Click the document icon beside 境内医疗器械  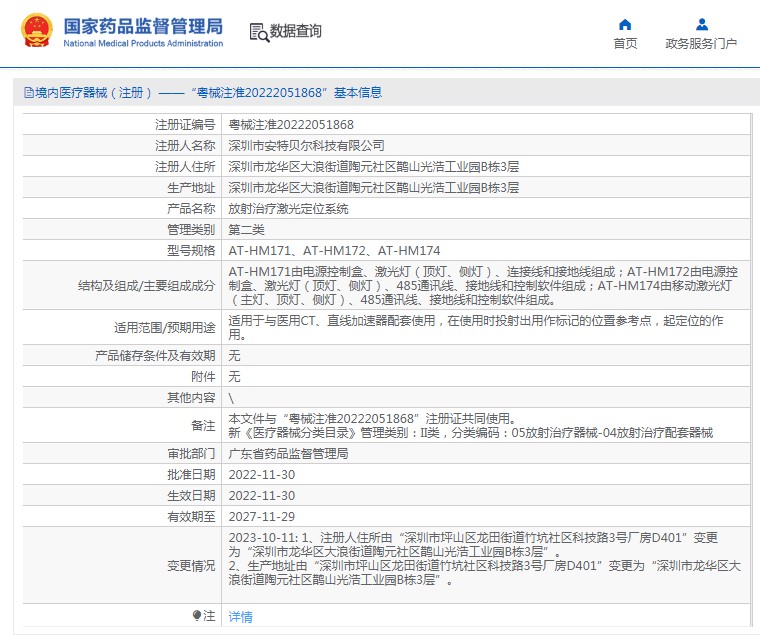tap(29, 93)
